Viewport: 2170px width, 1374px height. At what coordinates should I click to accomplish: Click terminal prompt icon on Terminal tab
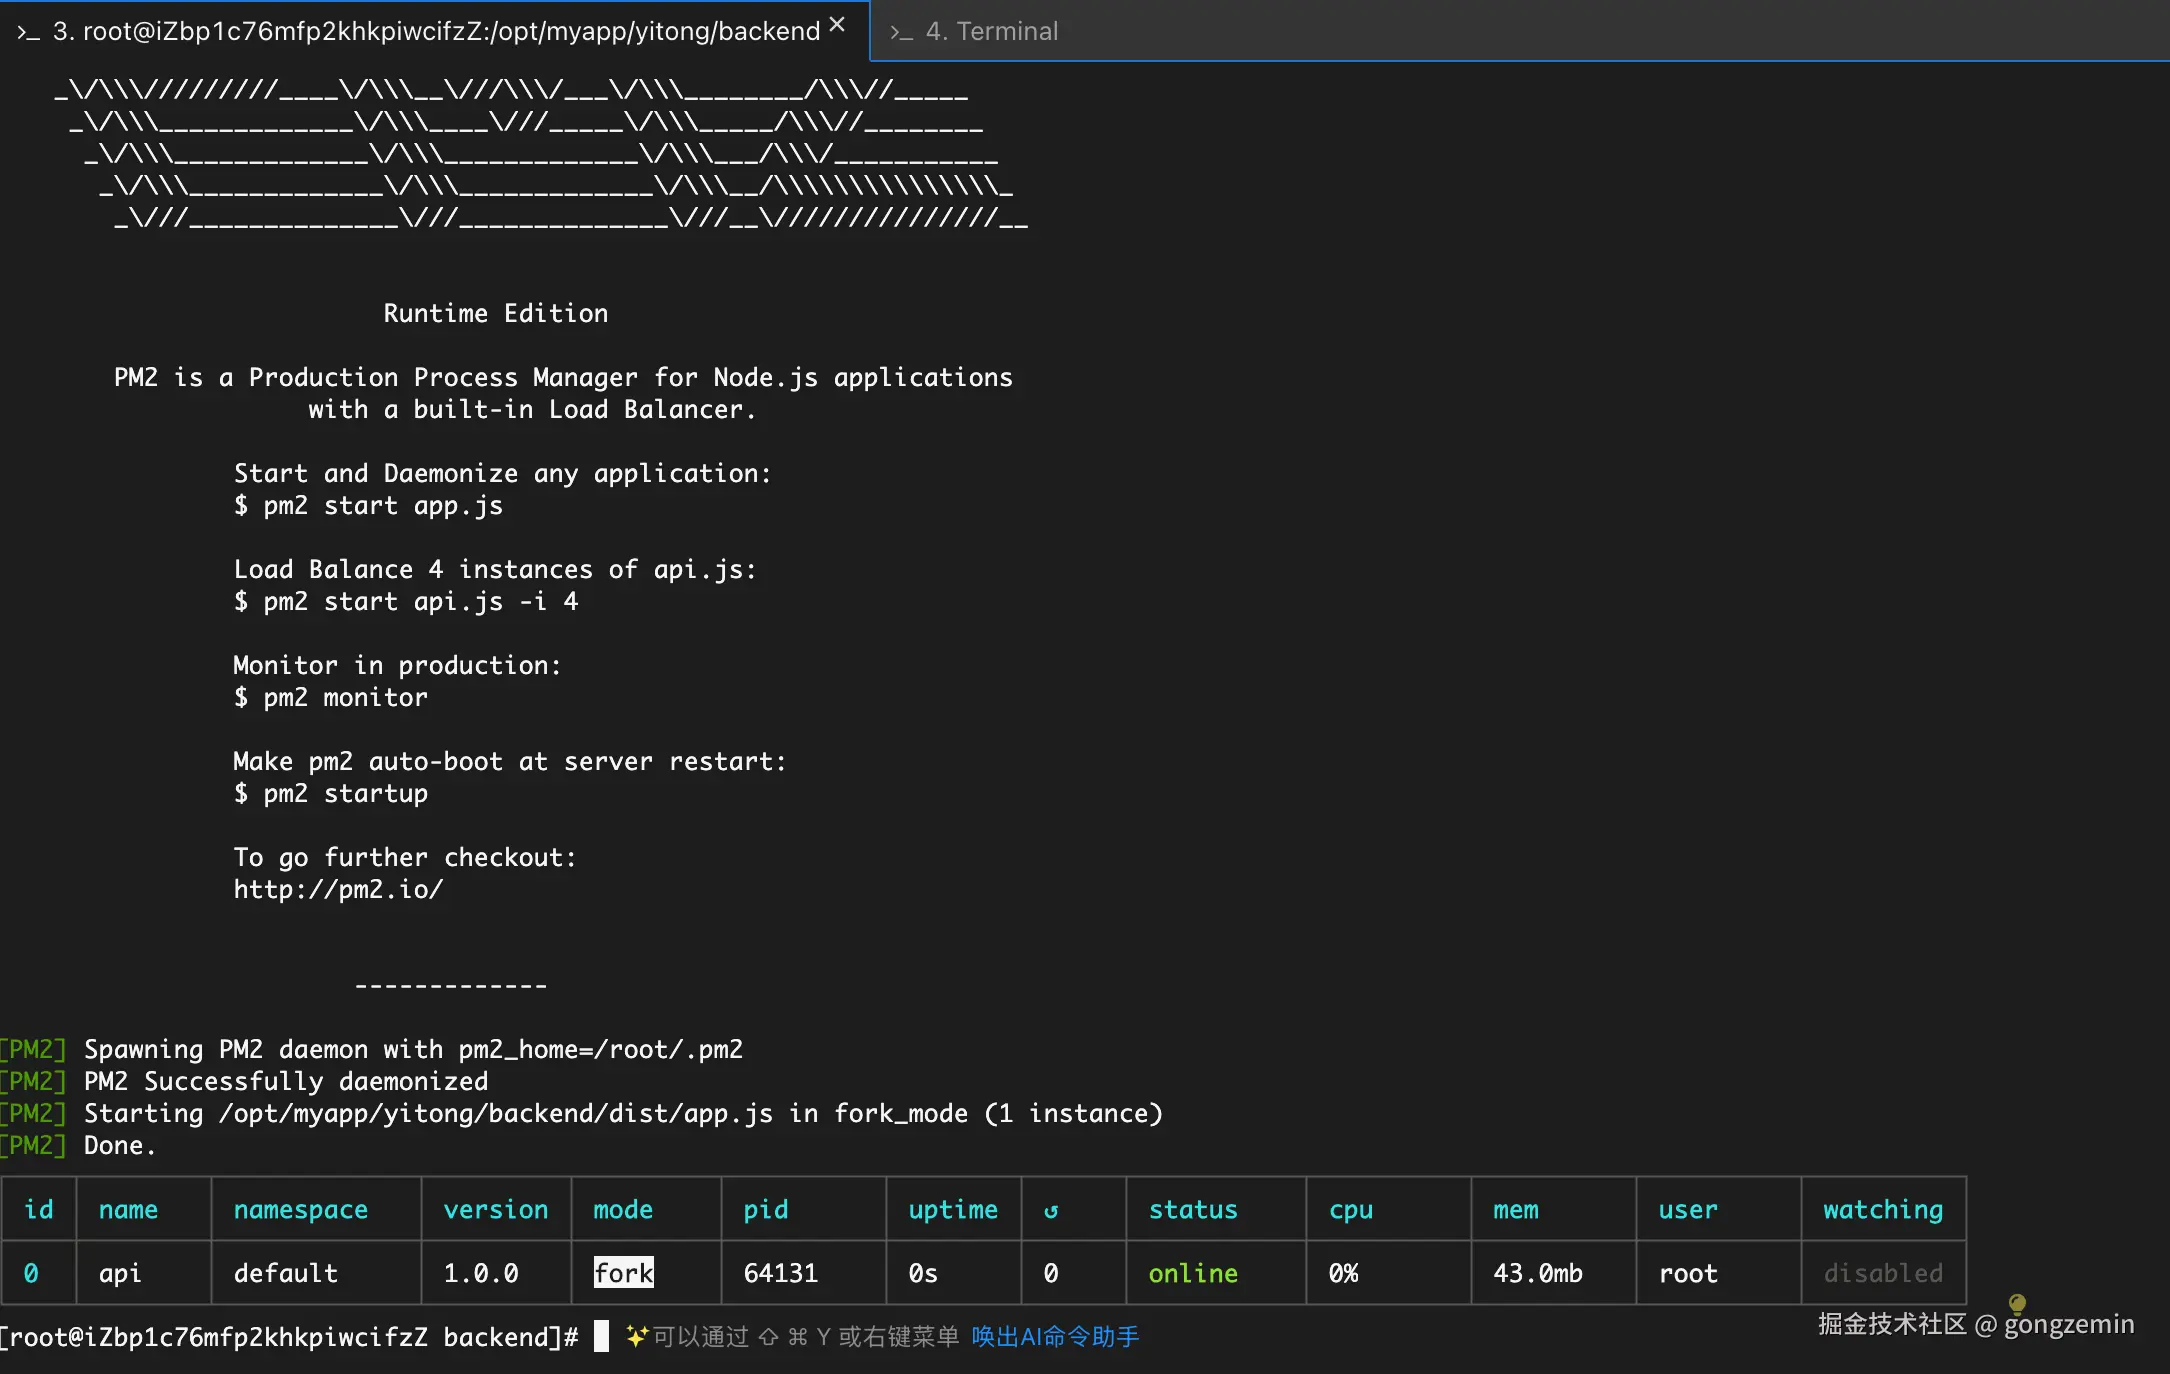click(901, 33)
